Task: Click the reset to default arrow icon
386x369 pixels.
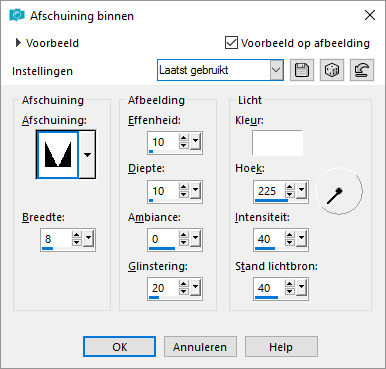Action: point(362,70)
